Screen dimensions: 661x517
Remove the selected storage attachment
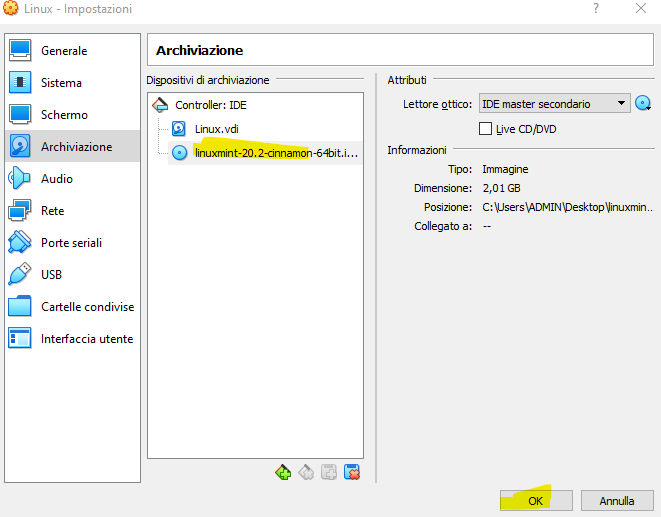pos(352,472)
